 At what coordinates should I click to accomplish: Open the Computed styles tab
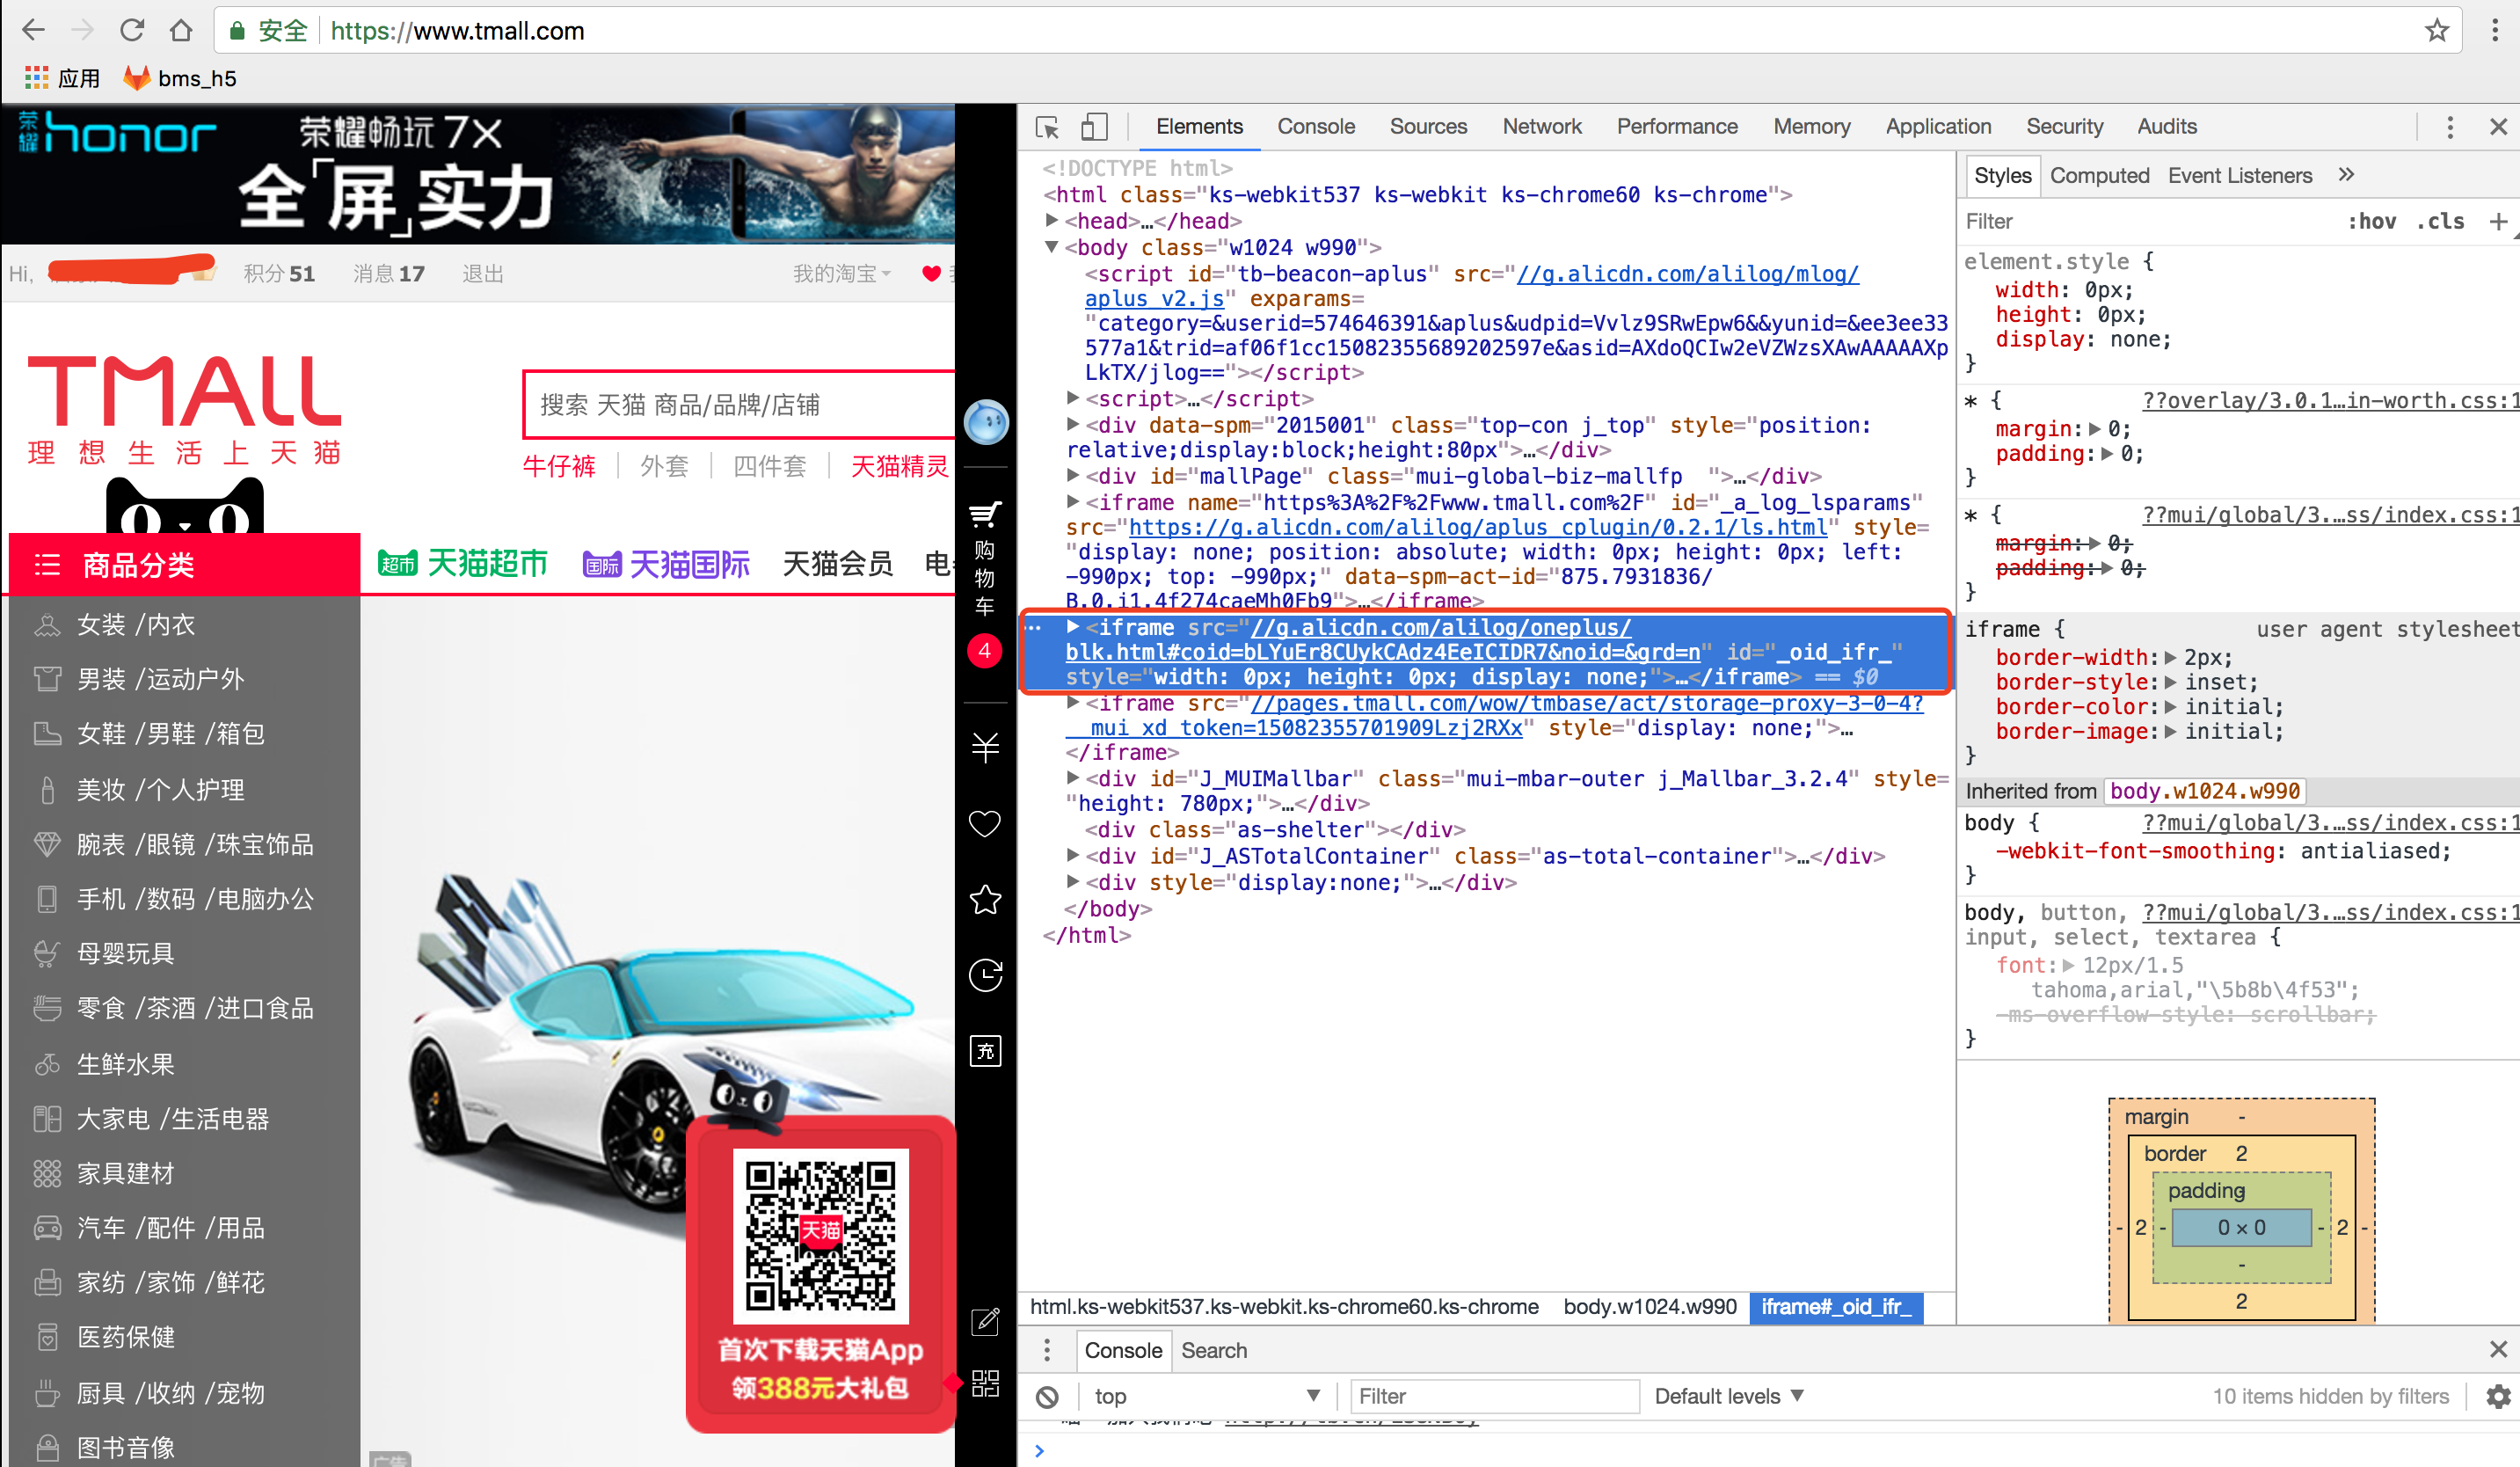coord(2099,176)
